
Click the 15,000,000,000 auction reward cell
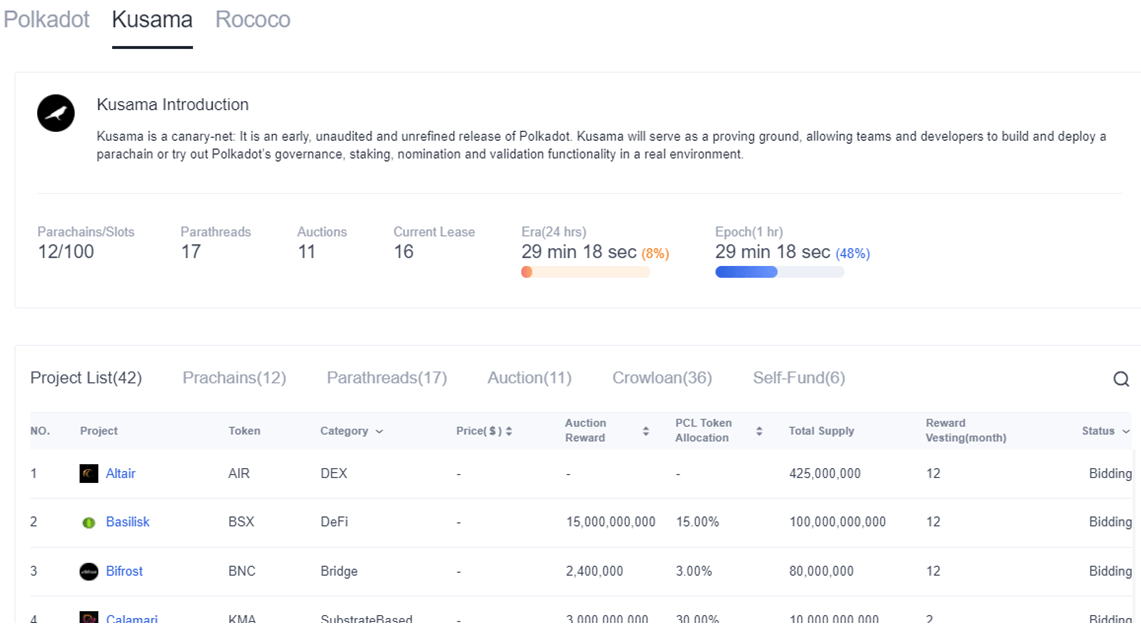click(x=611, y=522)
